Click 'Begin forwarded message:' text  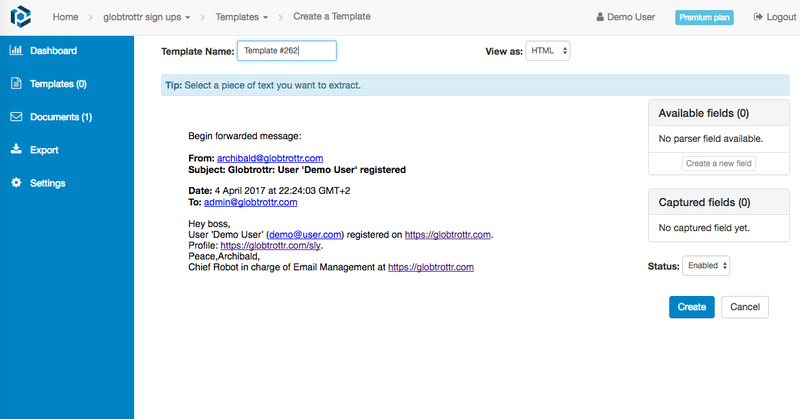tap(245, 136)
